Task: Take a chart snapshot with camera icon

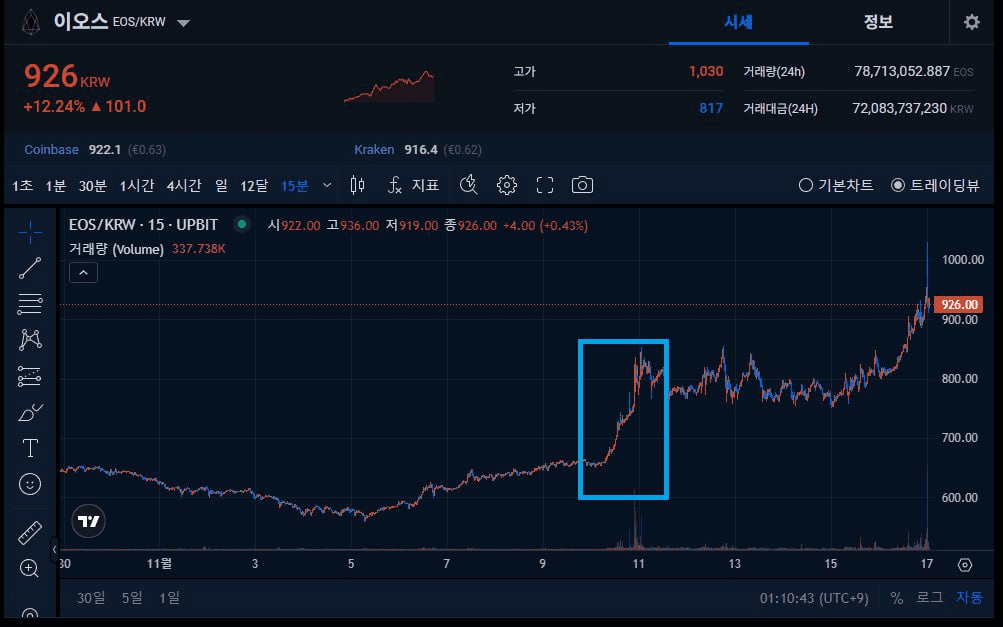Action: click(x=582, y=186)
